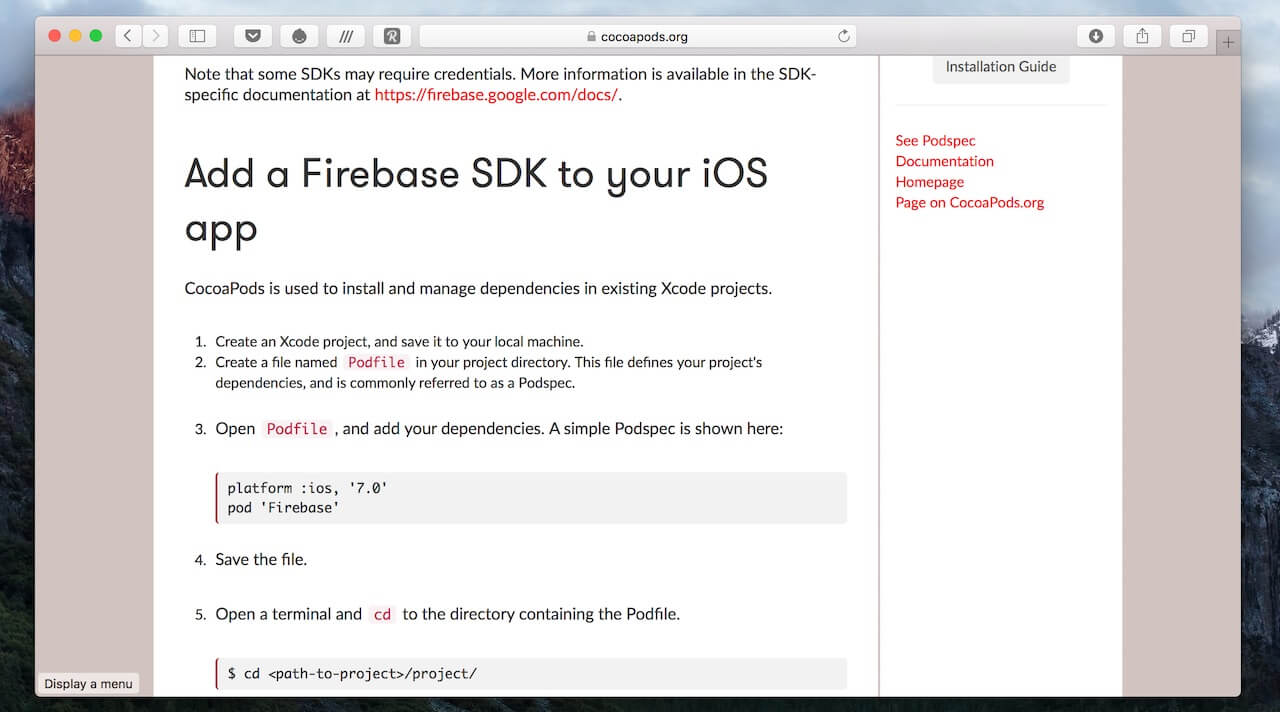This screenshot has height=712, width=1280.
Task: Click the green full-screen window button
Action: 96,36
